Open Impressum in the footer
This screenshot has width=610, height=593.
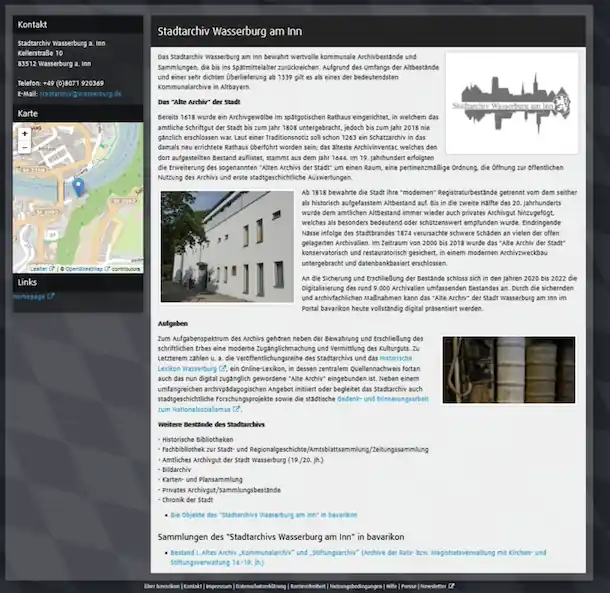[x=219, y=586]
